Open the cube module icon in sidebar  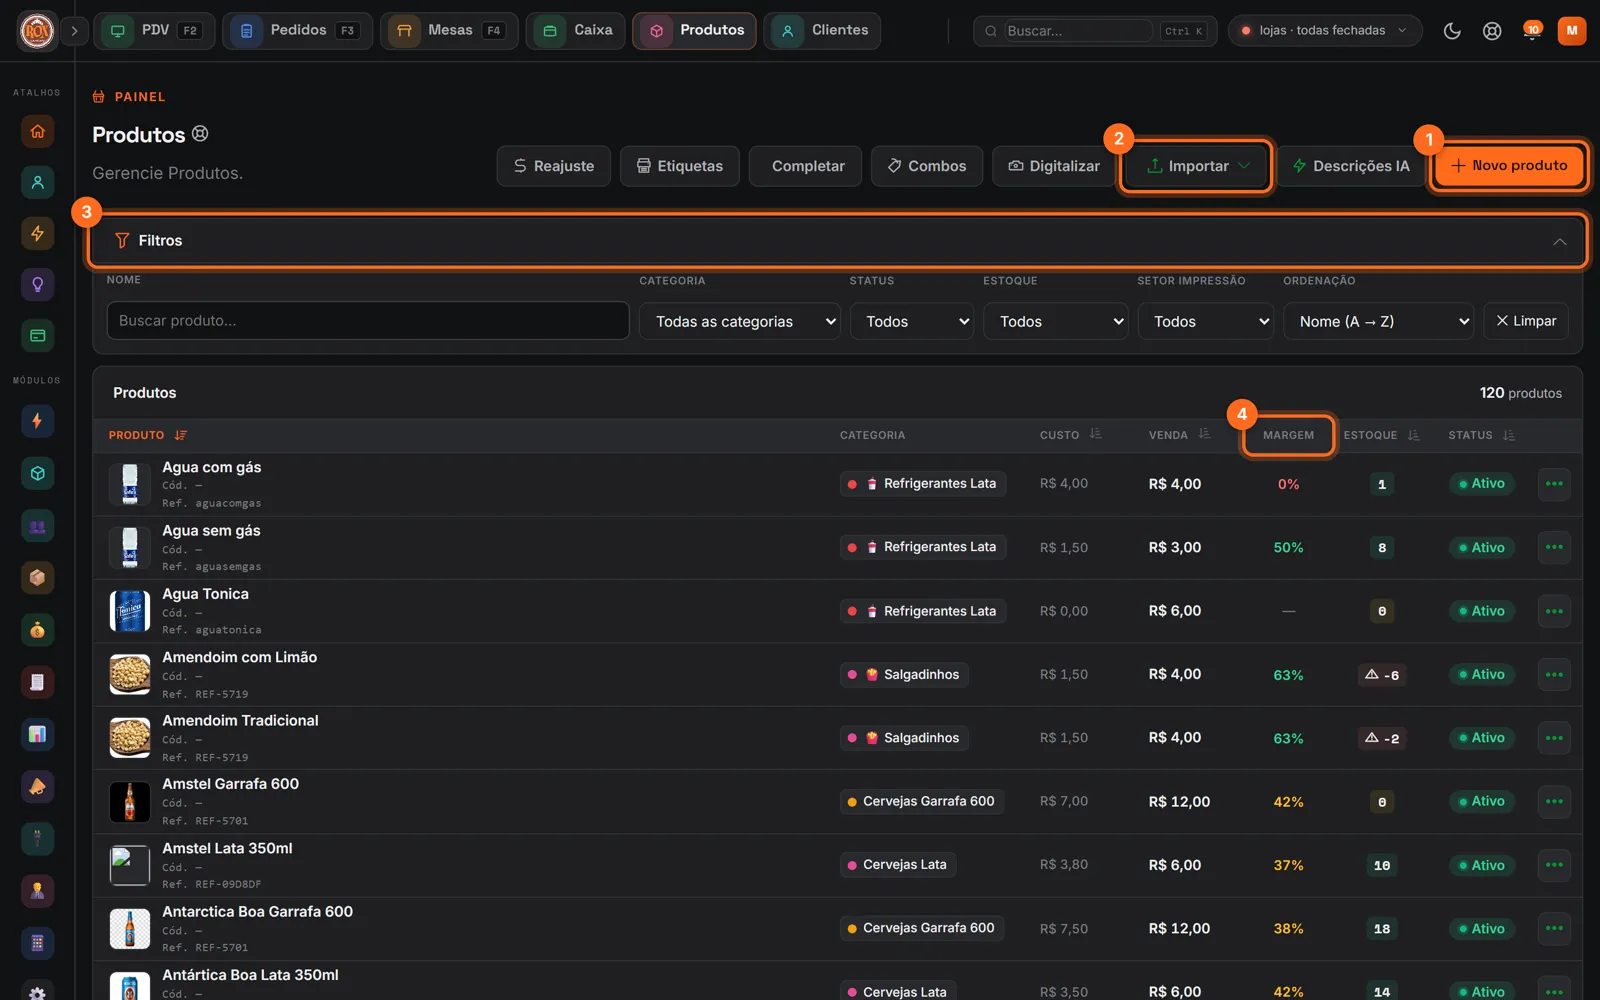click(x=37, y=473)
